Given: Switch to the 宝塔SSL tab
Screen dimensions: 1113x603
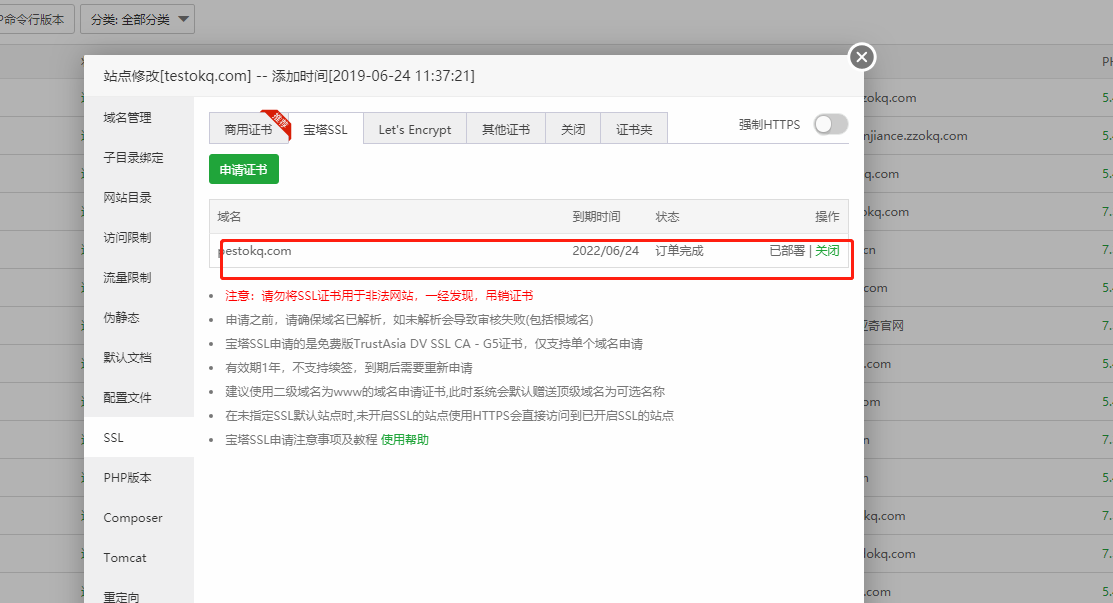Looking at the screenshot, I should [325, 129].
